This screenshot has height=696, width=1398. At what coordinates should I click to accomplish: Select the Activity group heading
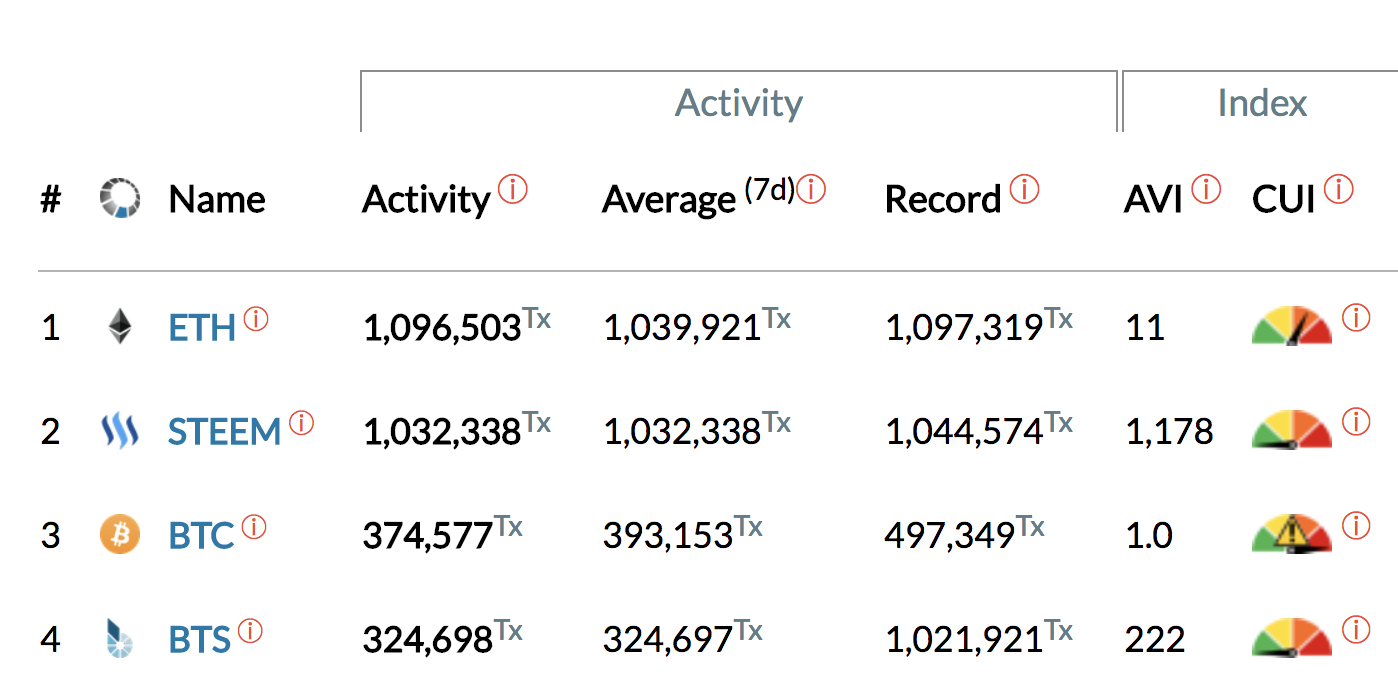pos(739,103)
